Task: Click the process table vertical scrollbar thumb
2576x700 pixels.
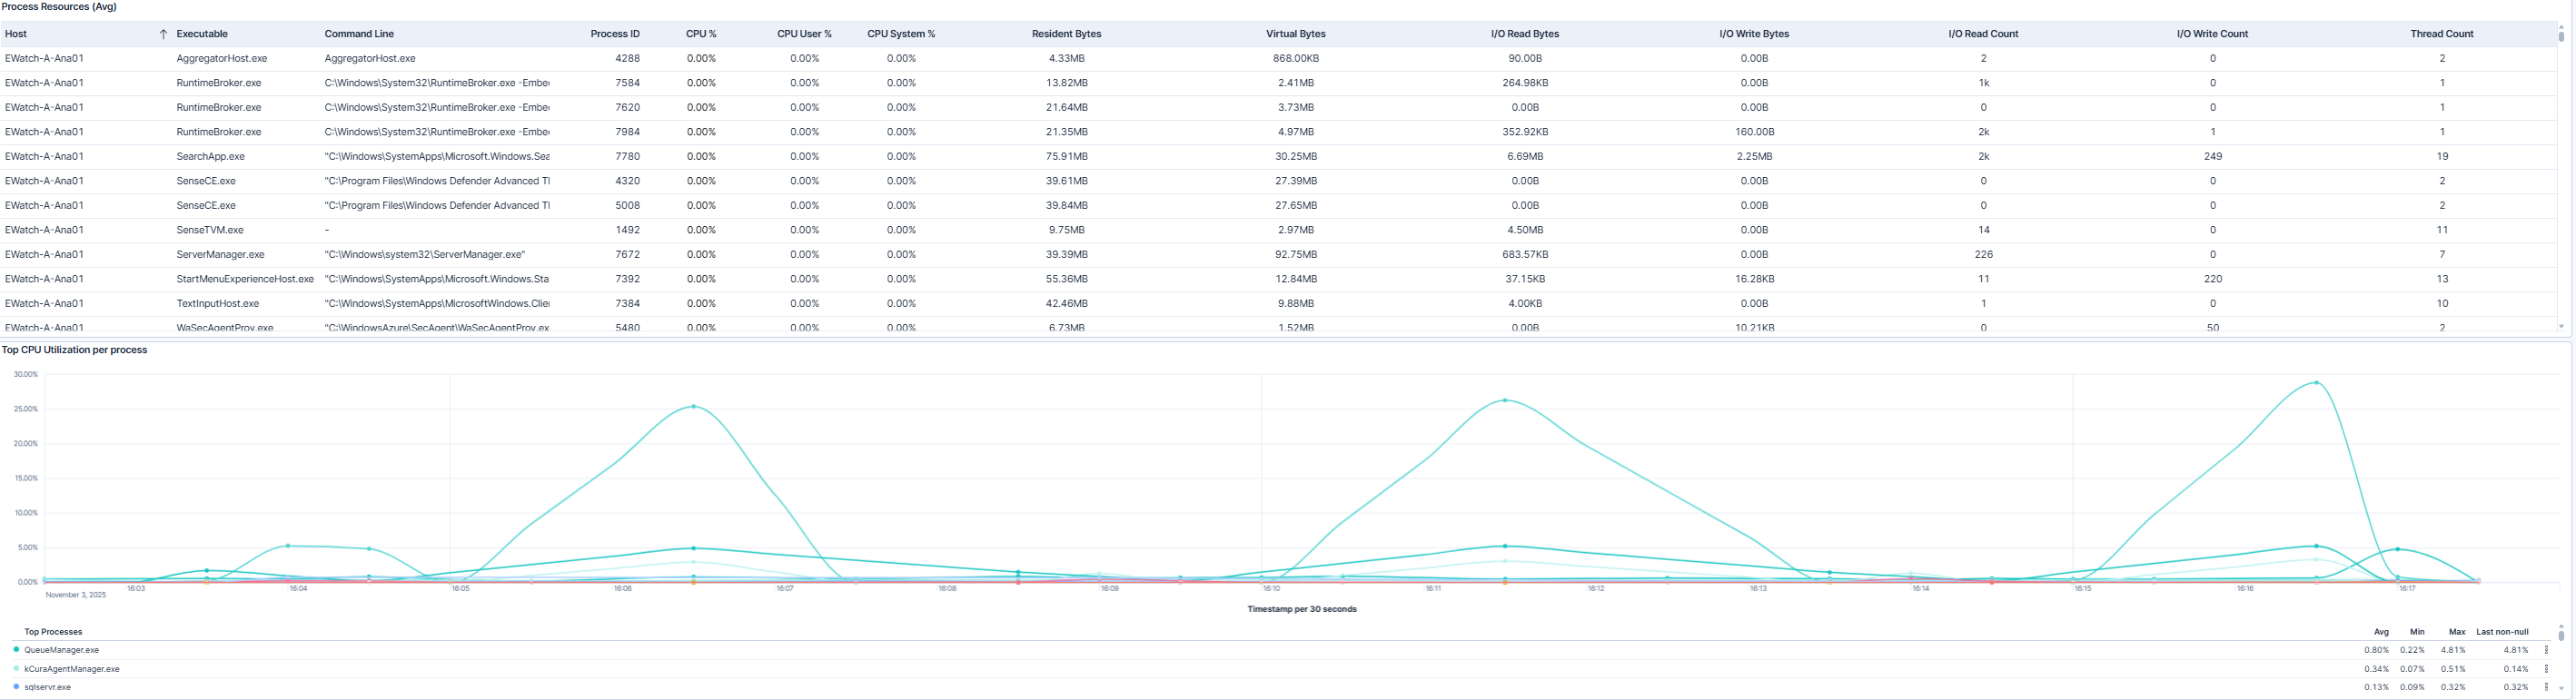Action: 2561,36
